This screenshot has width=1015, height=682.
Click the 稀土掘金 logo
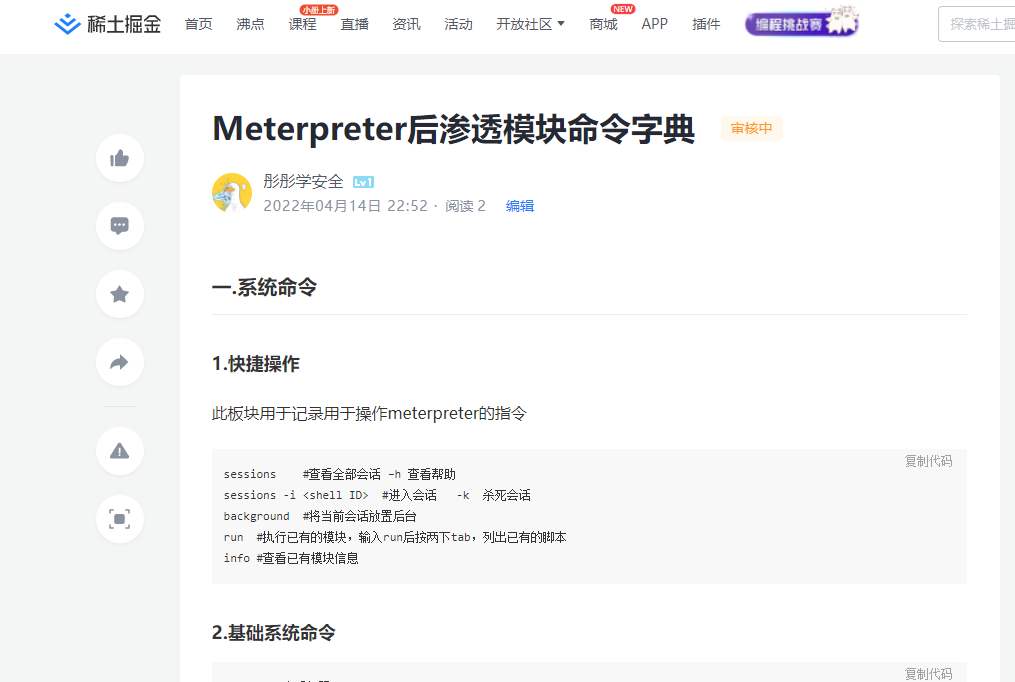coord(107,25)
